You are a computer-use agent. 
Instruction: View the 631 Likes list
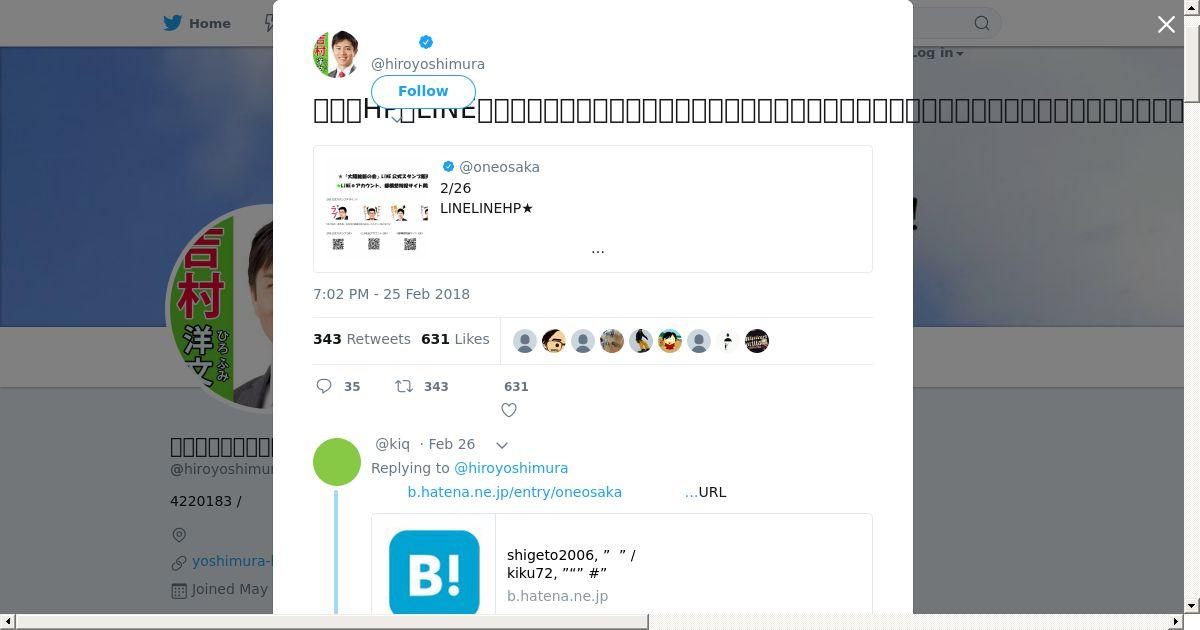coord(455,339)
